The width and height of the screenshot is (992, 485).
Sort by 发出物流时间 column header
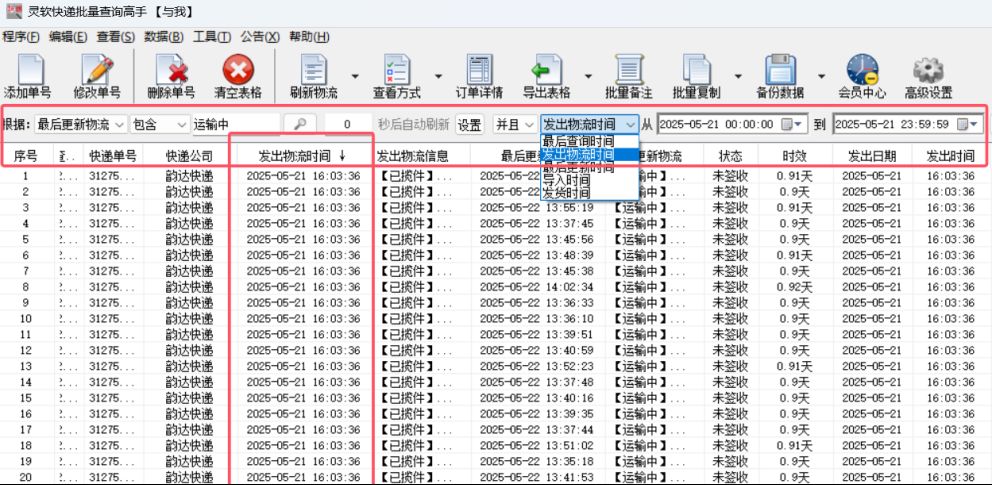click(x=302, y=156)
